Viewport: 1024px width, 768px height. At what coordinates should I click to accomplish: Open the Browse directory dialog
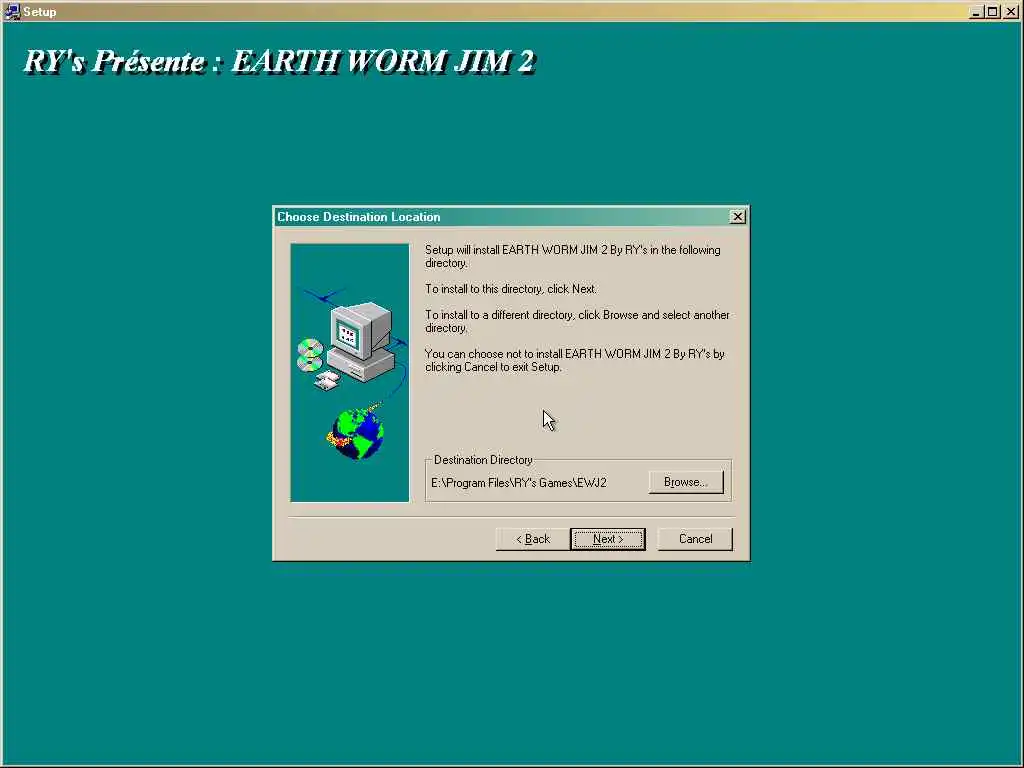tap(686, 482)
